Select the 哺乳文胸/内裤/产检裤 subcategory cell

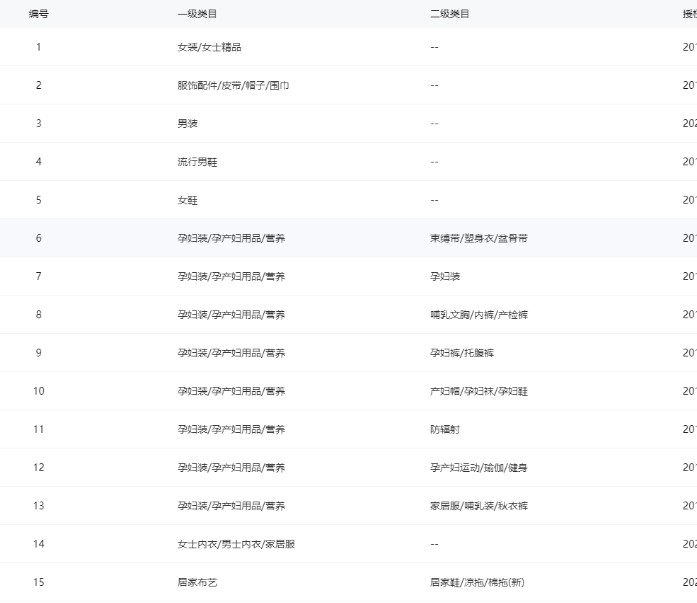tap(479, 315)
